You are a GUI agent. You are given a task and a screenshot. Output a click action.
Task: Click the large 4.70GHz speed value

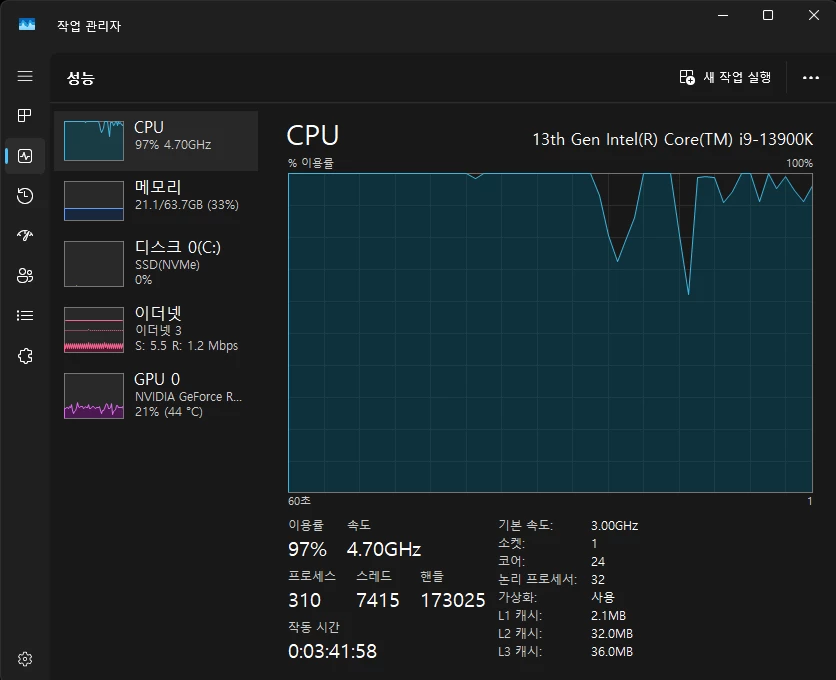coord(384,549)
